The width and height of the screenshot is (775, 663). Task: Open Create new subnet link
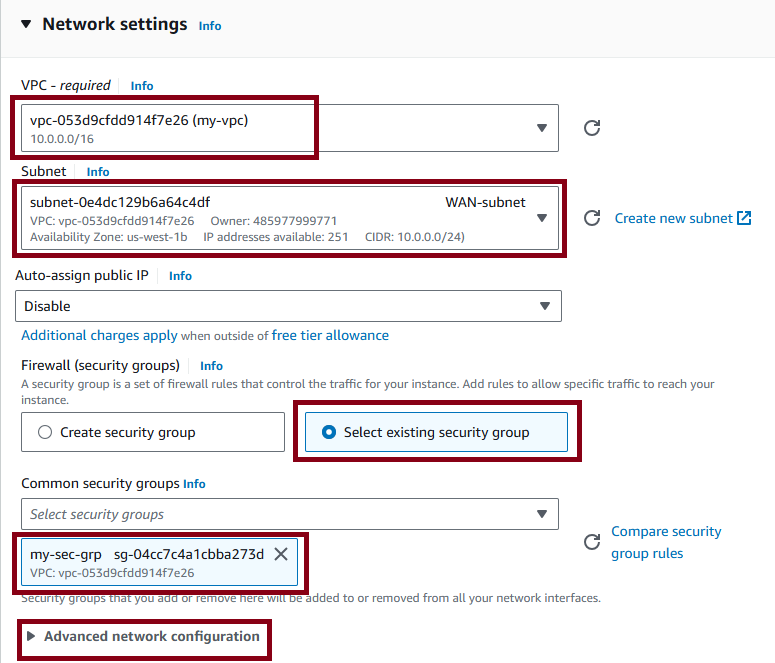click(x=674, y=218)
